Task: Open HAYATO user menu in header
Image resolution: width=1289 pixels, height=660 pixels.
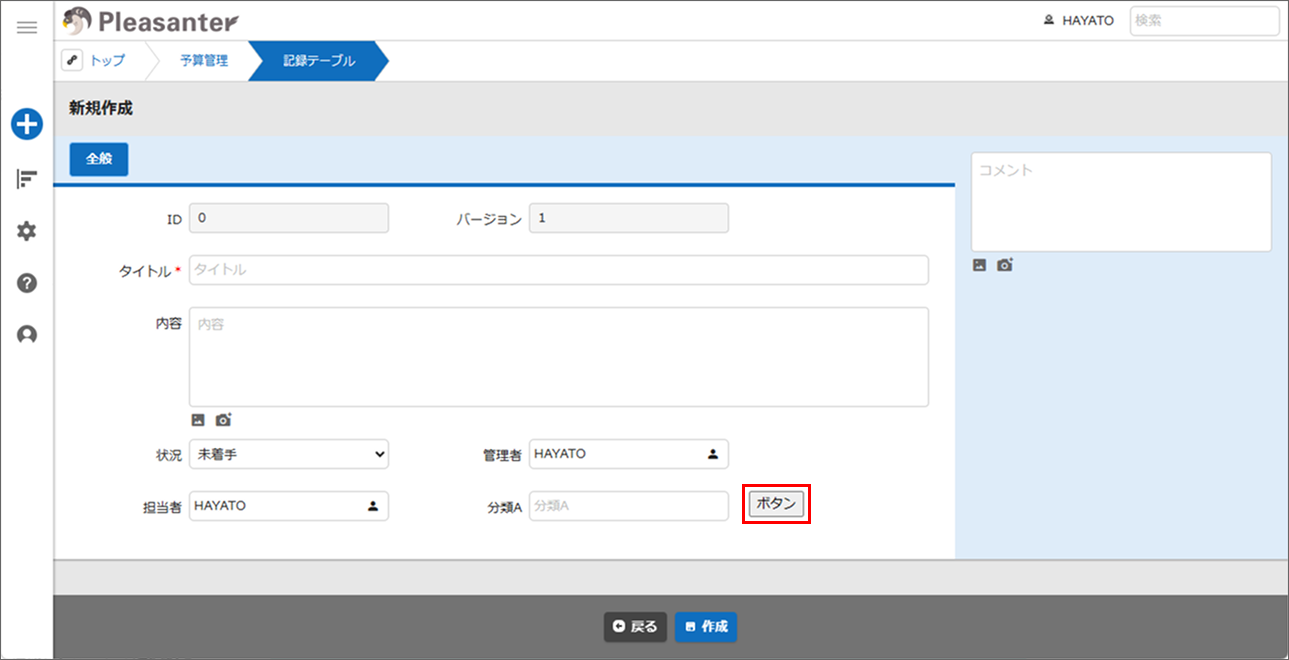Action: [1078, 21]
